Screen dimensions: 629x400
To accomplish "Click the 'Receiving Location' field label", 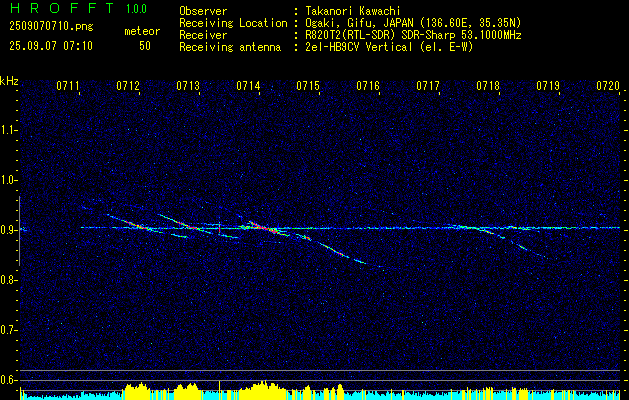I will [233, 23].
